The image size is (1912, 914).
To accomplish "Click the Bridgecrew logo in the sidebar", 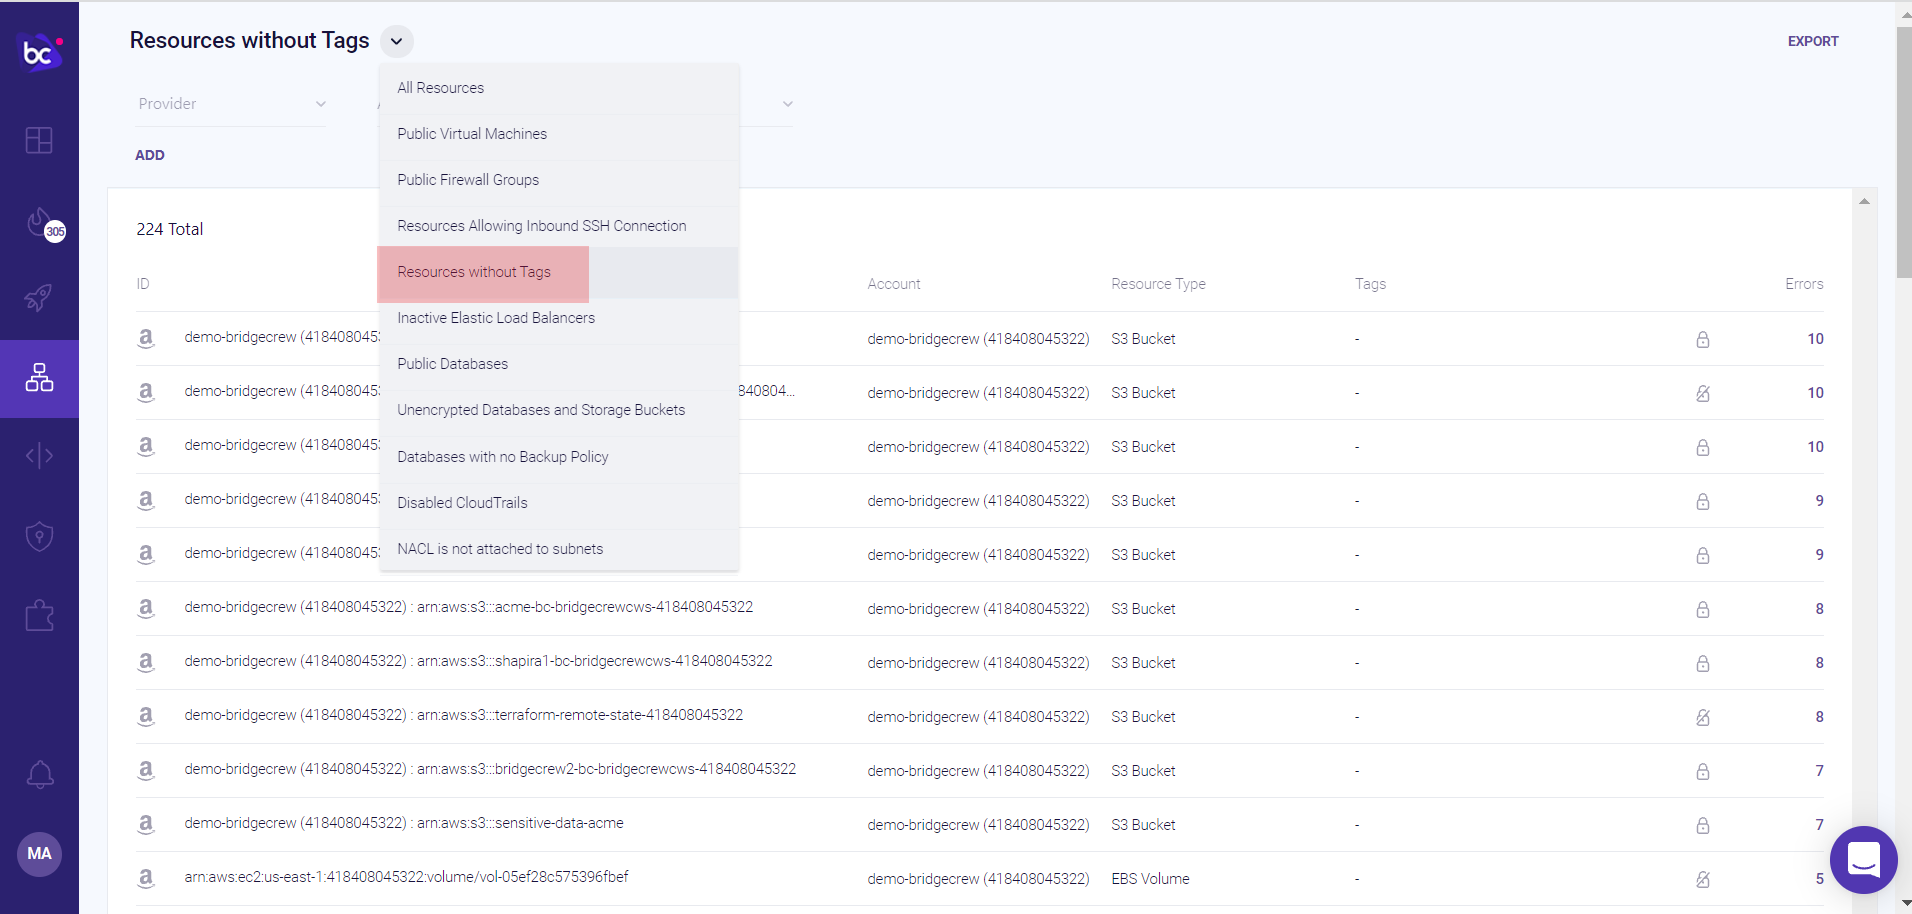I will pos(41,52).
